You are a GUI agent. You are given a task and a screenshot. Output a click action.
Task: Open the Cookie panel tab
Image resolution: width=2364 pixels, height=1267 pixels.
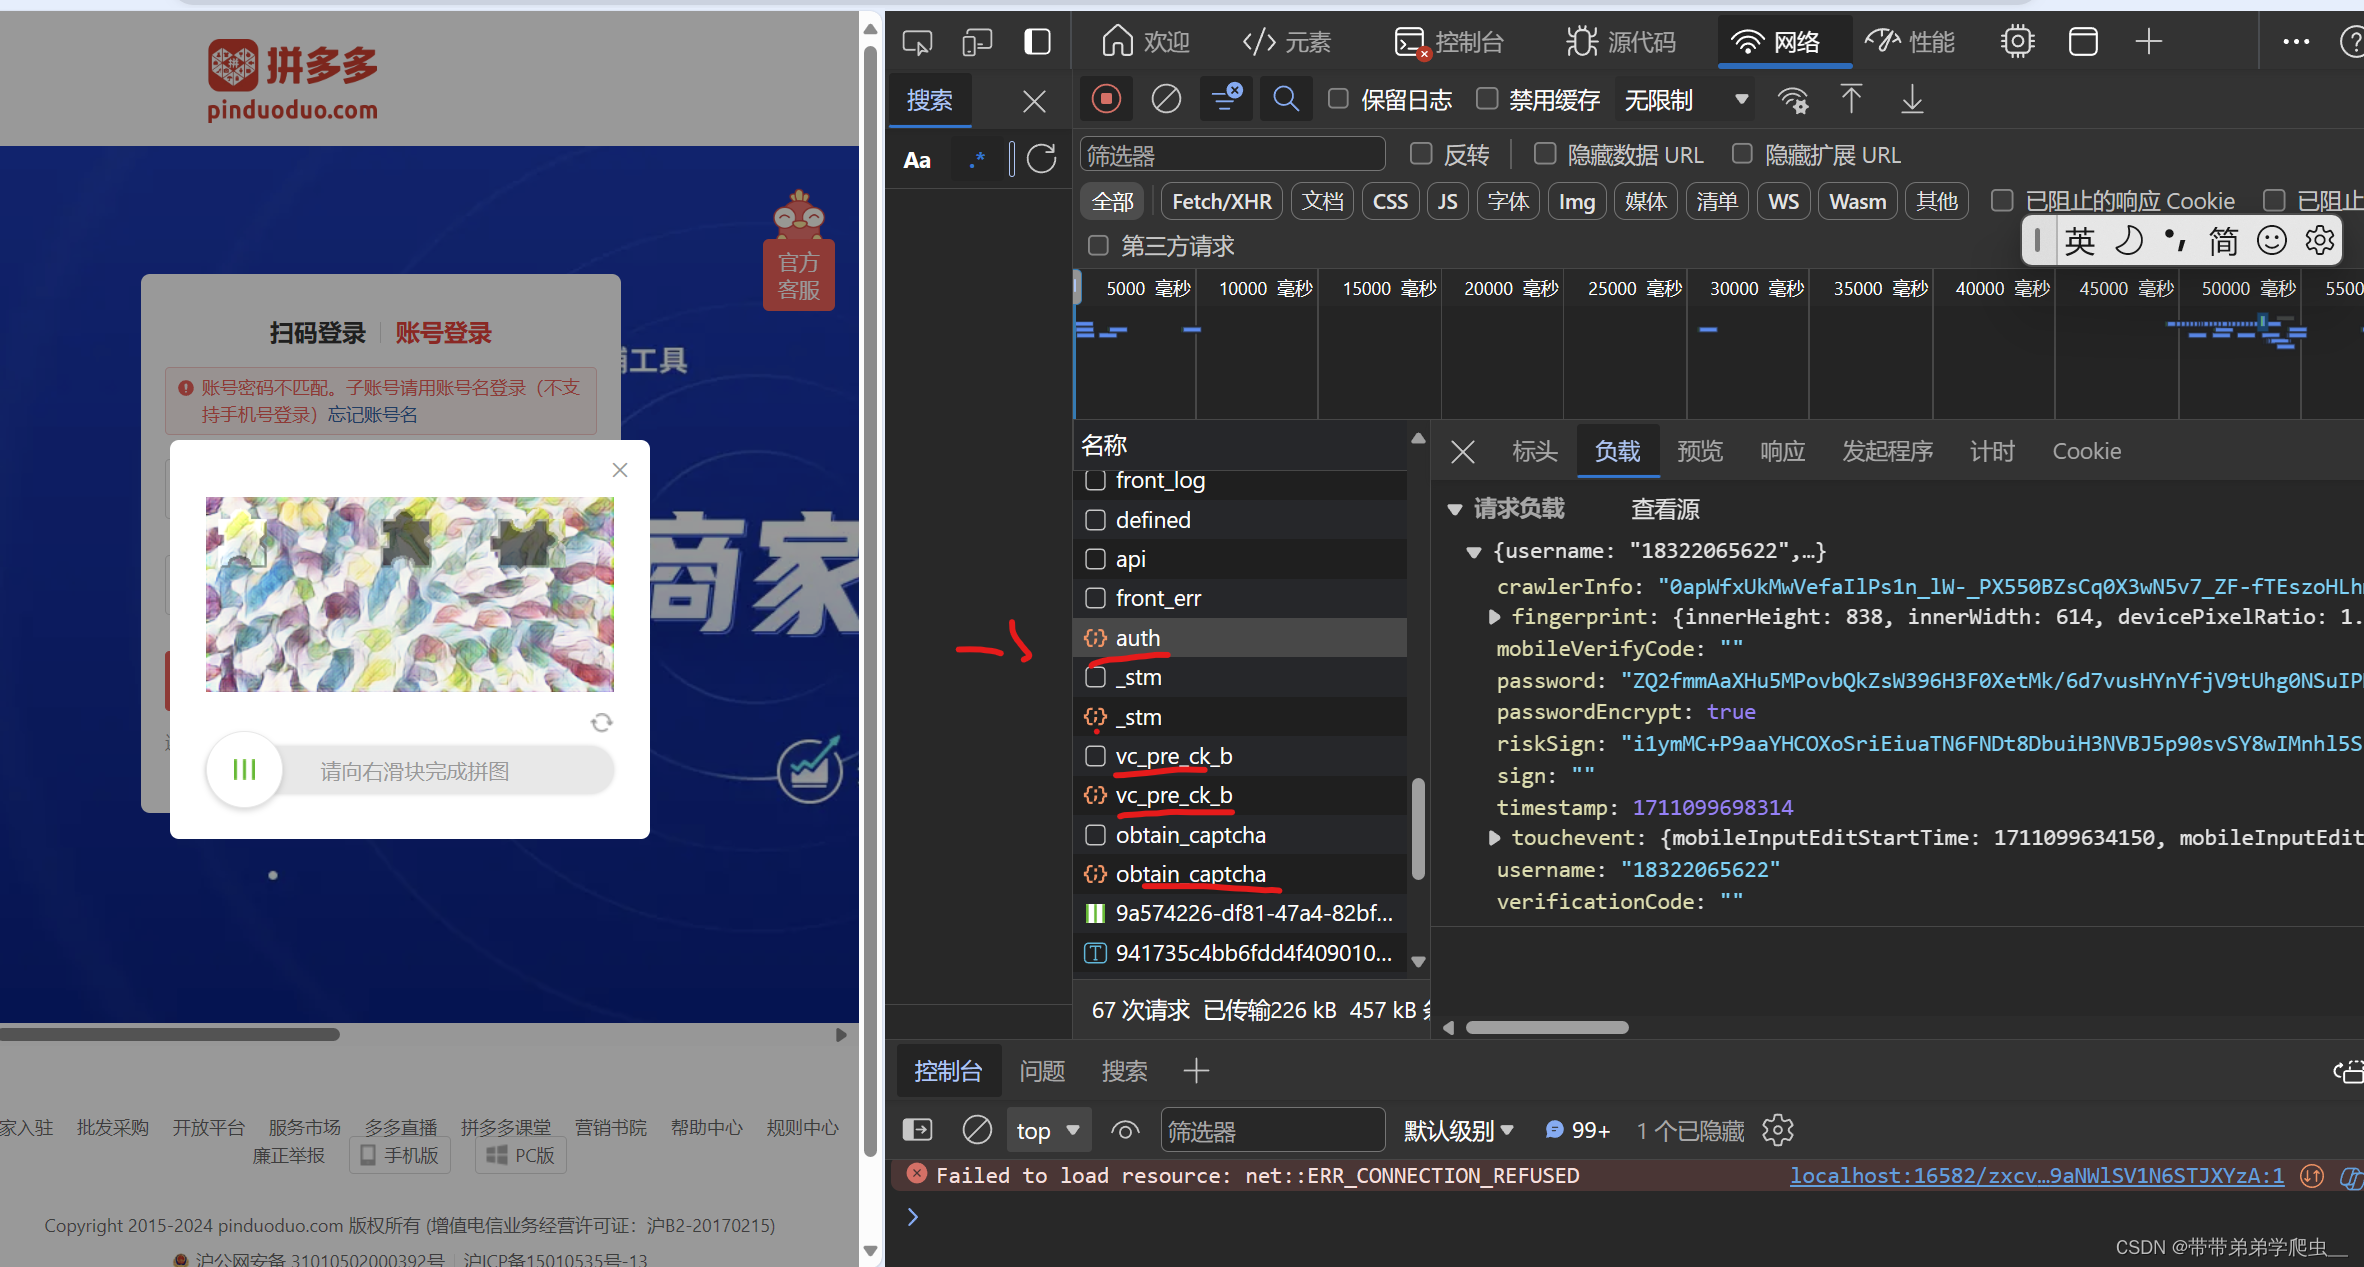point(2086,451)
